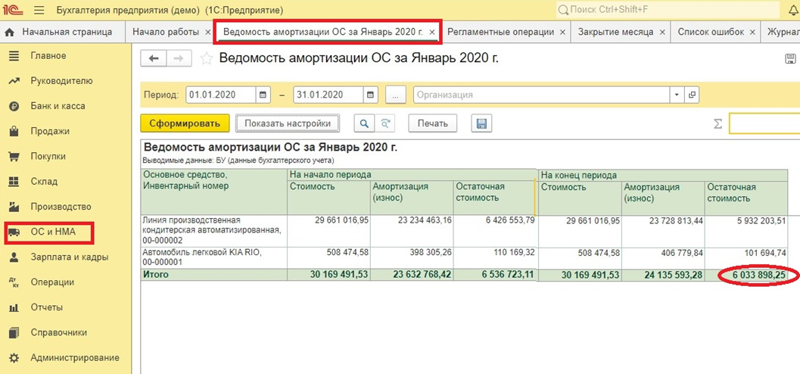Open period selection with the ... button
The height and width of the screenshot is (374, 800).
(x=395, y=95)
